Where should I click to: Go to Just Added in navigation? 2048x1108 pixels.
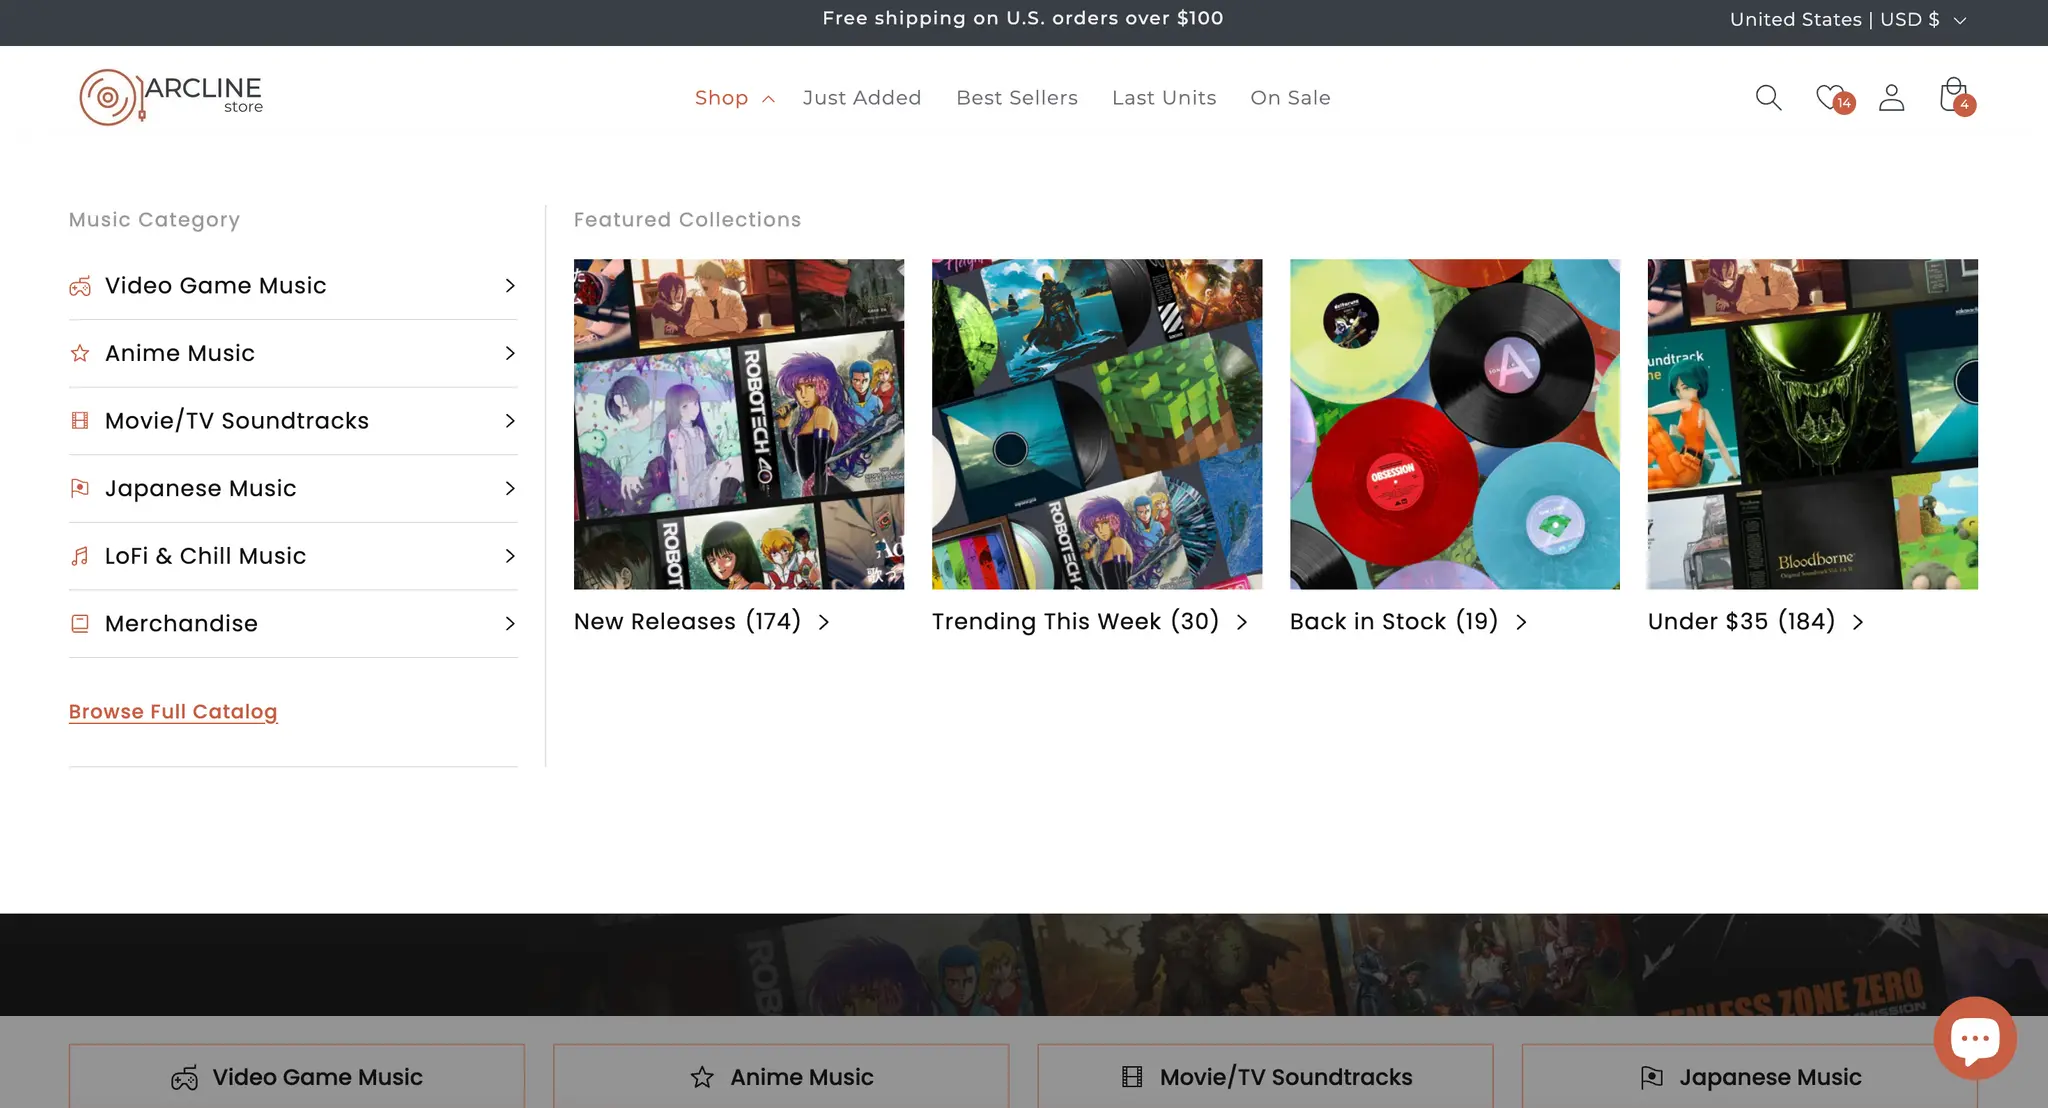tap(862, 98)
